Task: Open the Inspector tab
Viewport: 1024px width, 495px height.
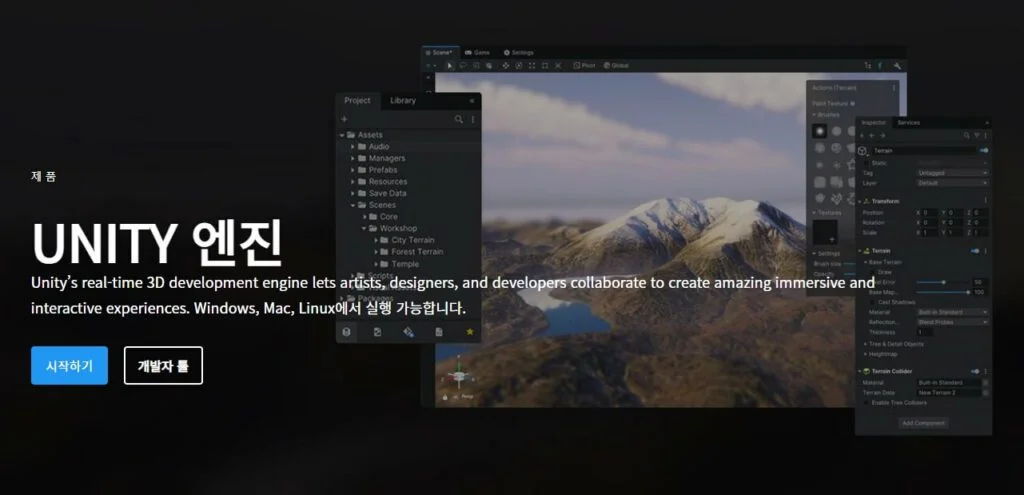Action: pos(874,123)
